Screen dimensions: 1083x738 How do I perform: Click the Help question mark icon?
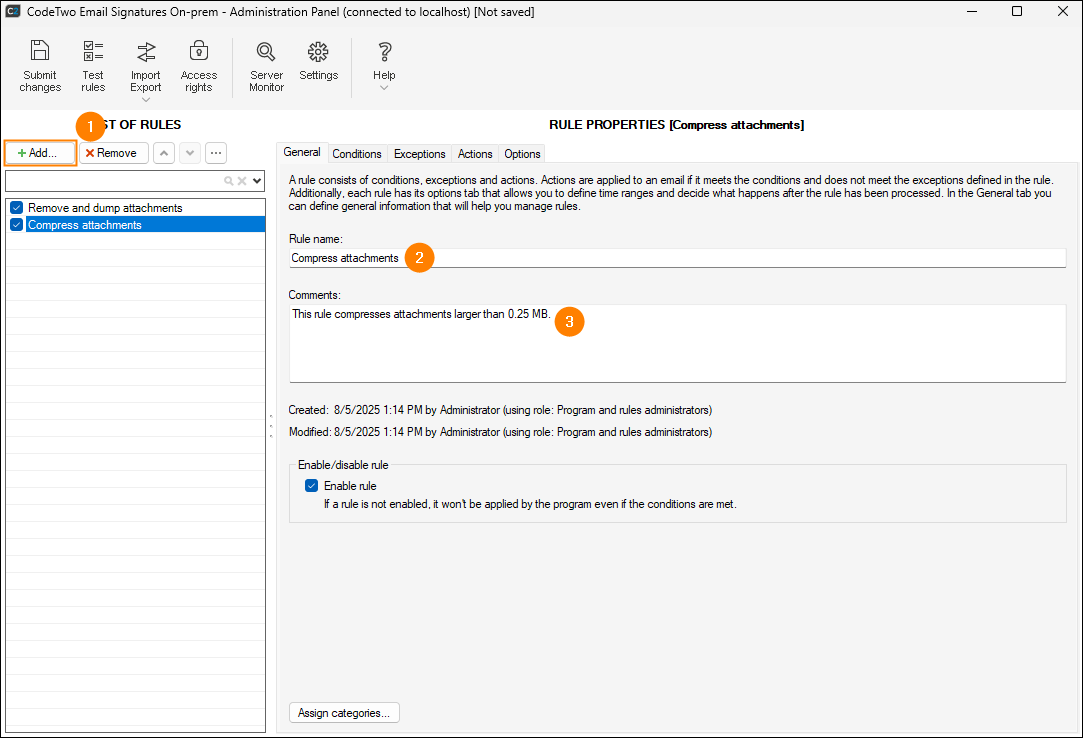pyautogui.click(x=384, y=52)
